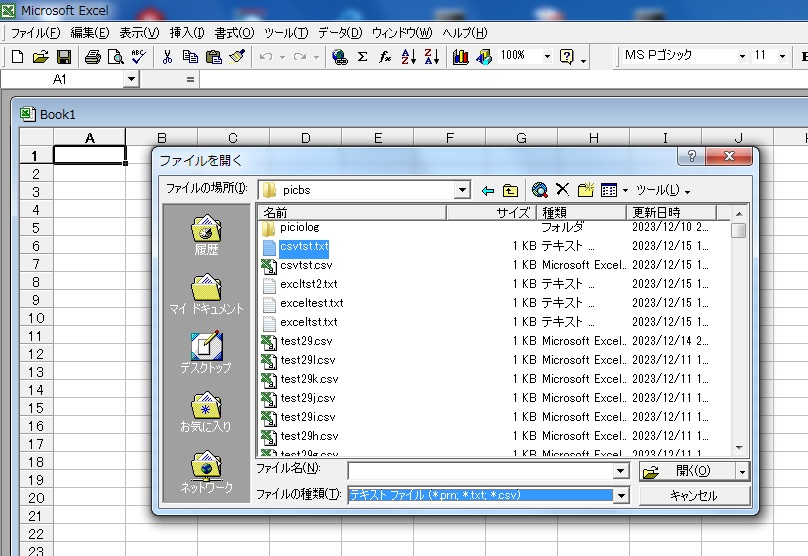Viewport: 808px width, 556px height.
Task: Select the Format Painter brush icon
Action: [237, 57]
